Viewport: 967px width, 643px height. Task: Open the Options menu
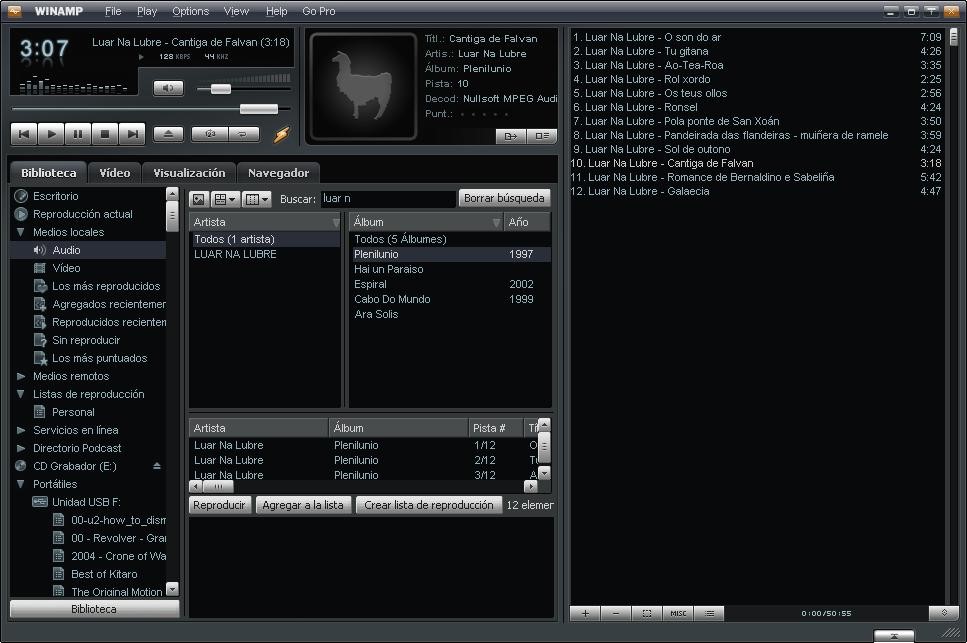click(x=192, y=11)
